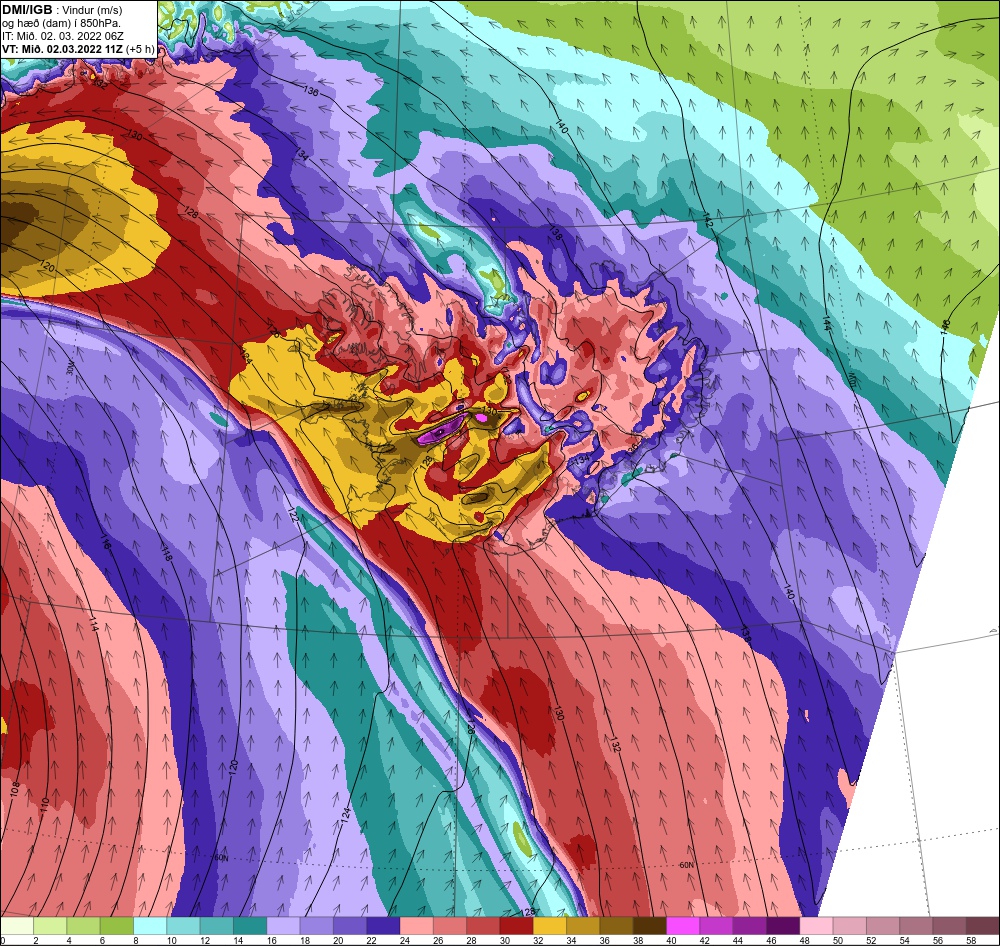
Task: Click the '146' contour height label
Action: [945, 325]
